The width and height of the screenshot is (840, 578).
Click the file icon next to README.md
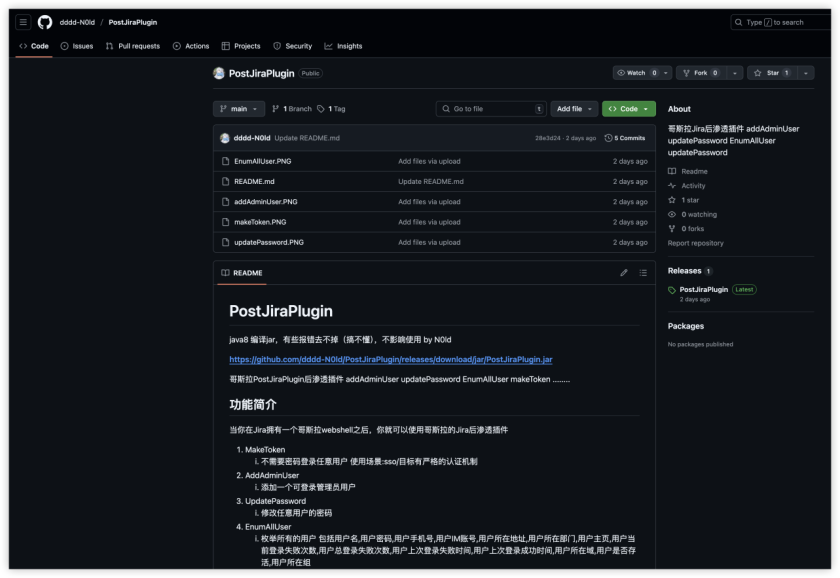226,182
